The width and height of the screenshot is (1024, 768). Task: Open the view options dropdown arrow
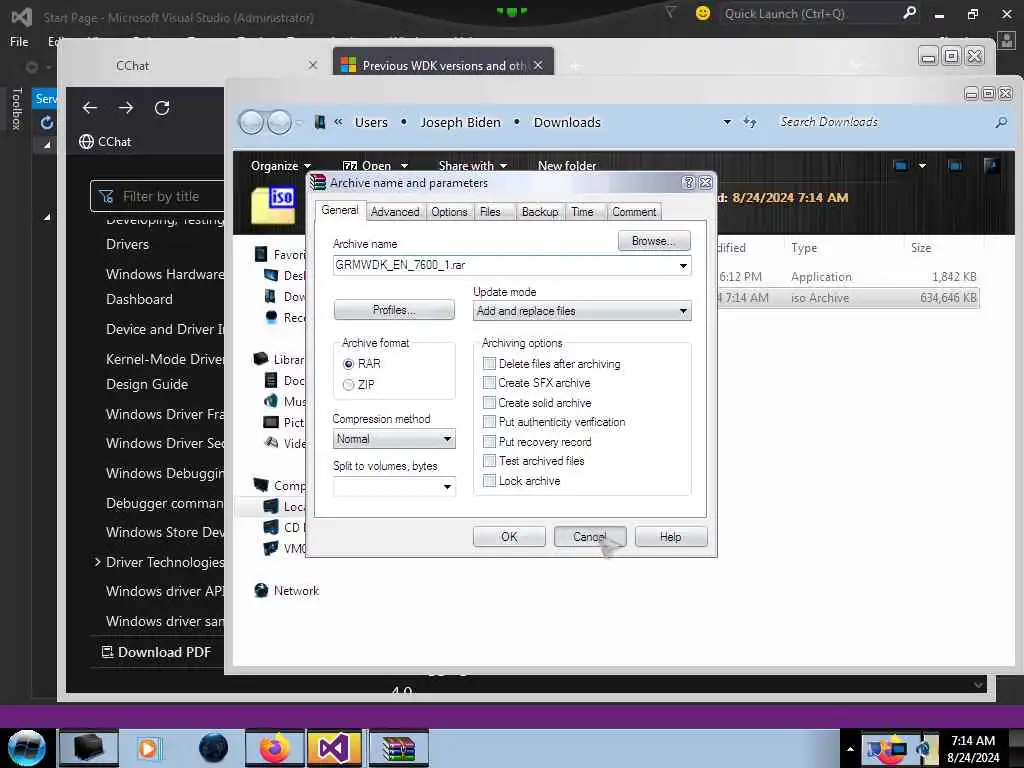(x=922, y=166)
